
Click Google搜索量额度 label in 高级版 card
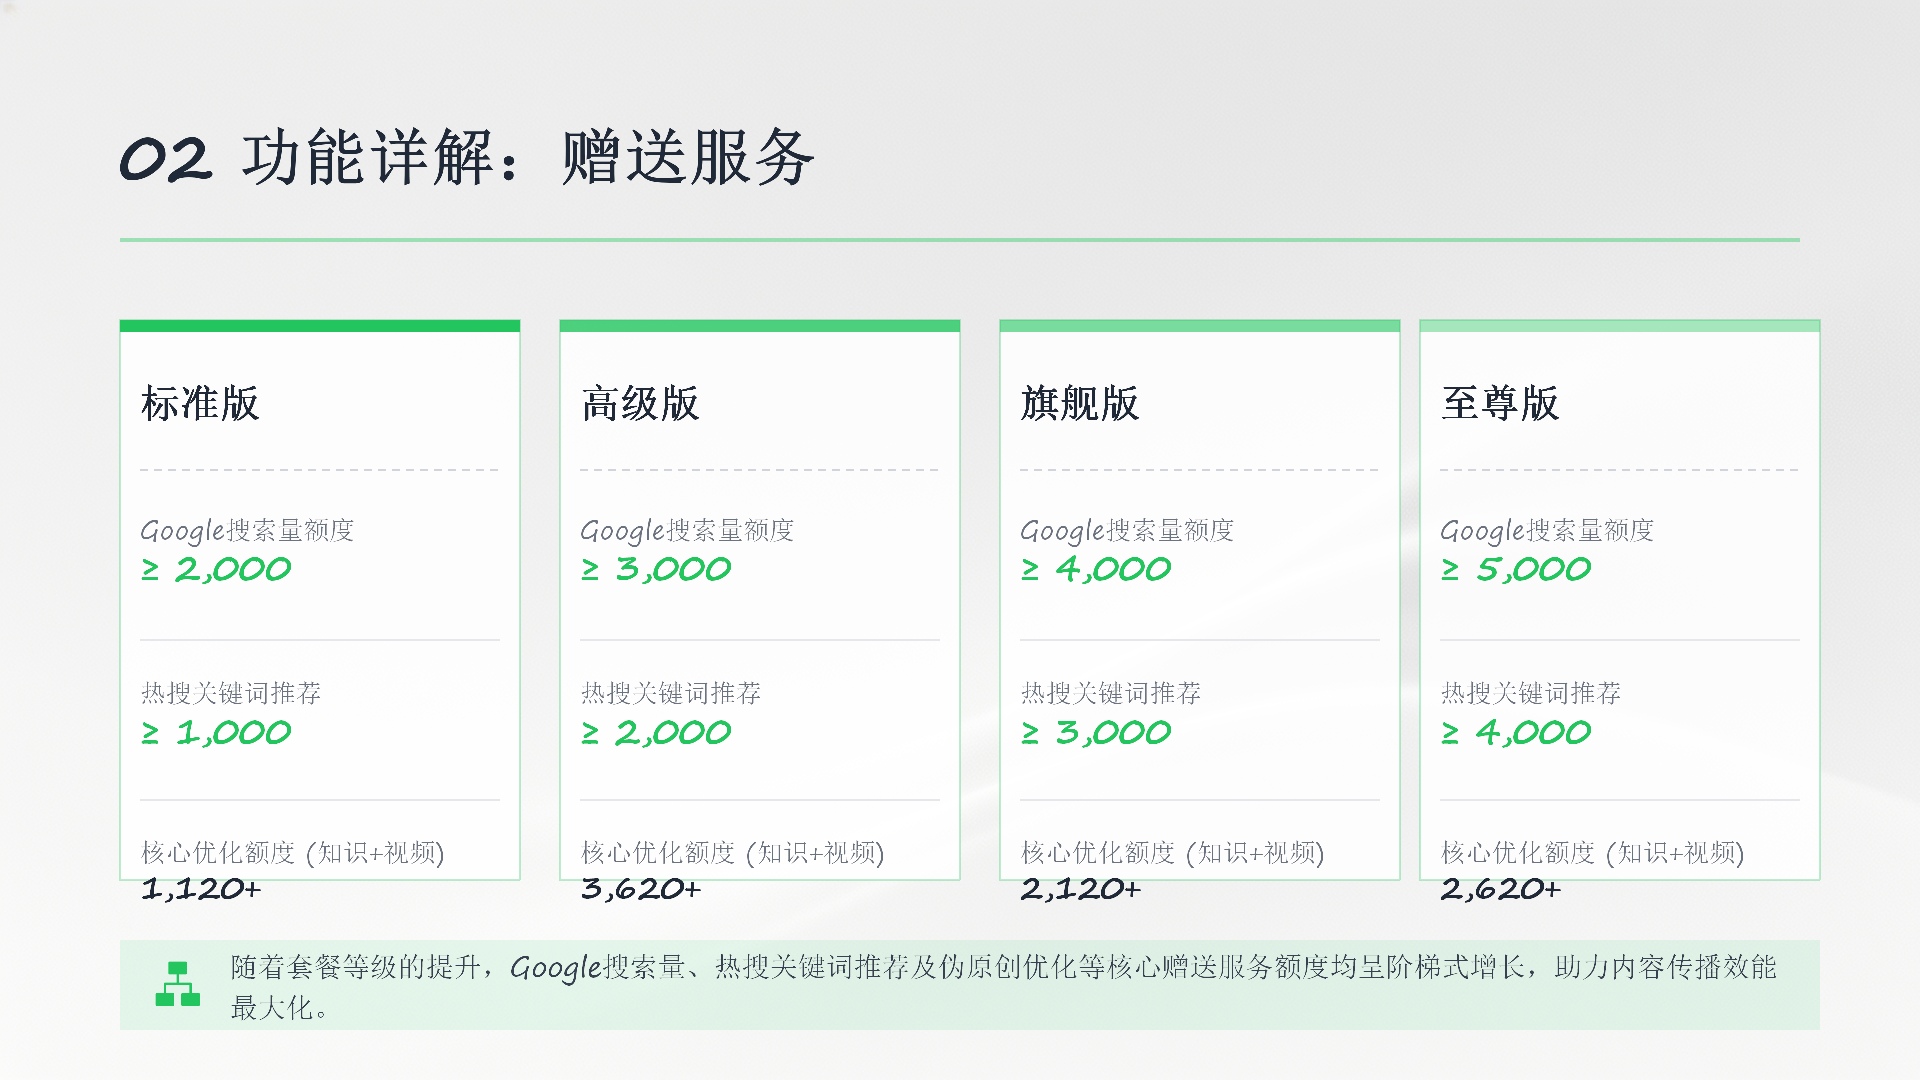click(x=687, y=530)
